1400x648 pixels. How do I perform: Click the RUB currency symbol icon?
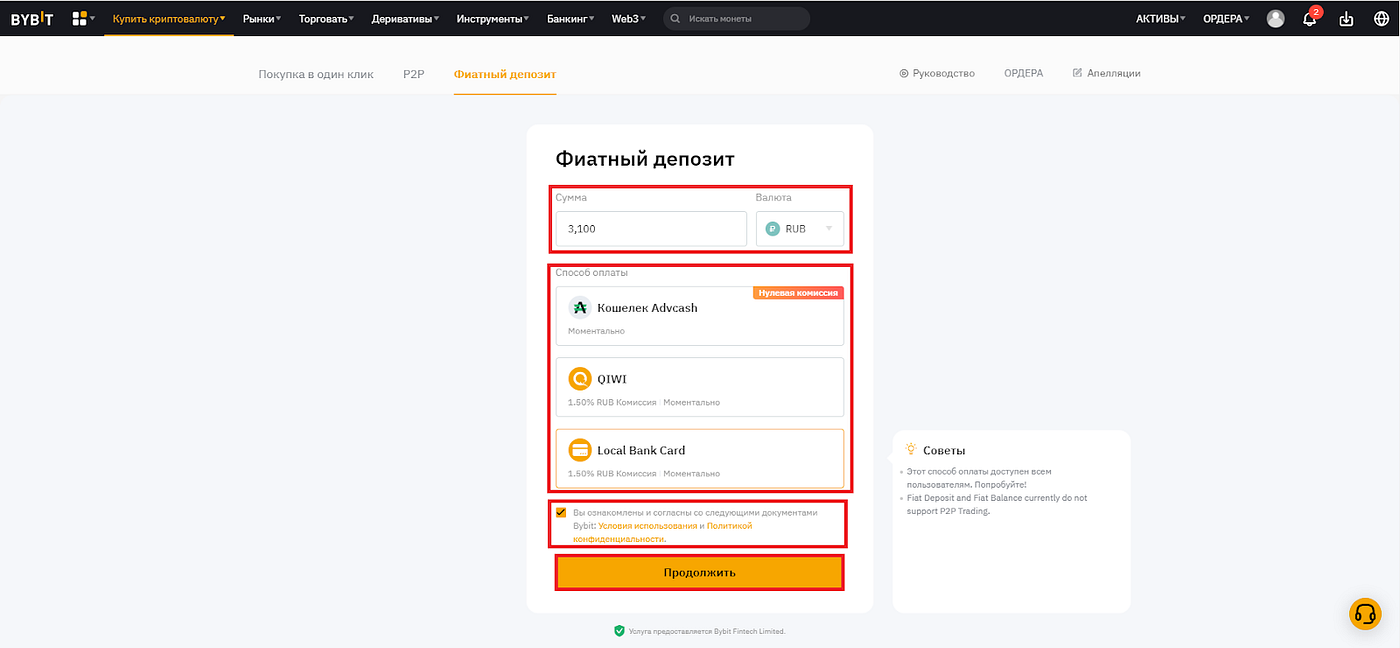[x=773, y=229]
